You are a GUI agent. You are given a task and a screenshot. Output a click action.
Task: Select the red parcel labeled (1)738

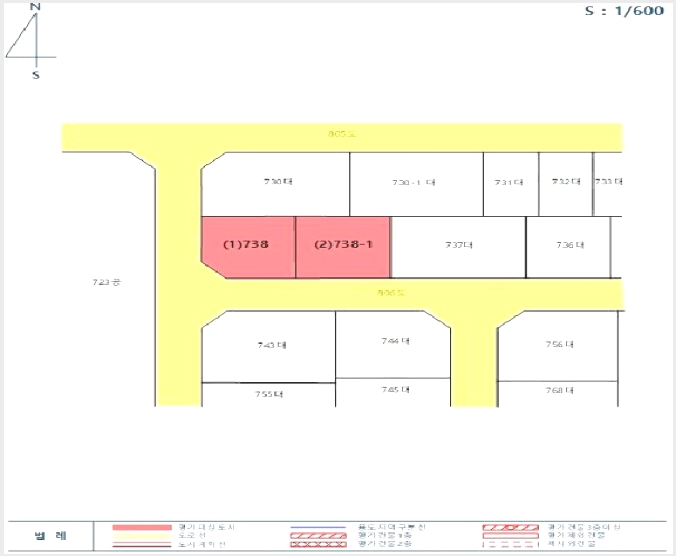[248, 247]
